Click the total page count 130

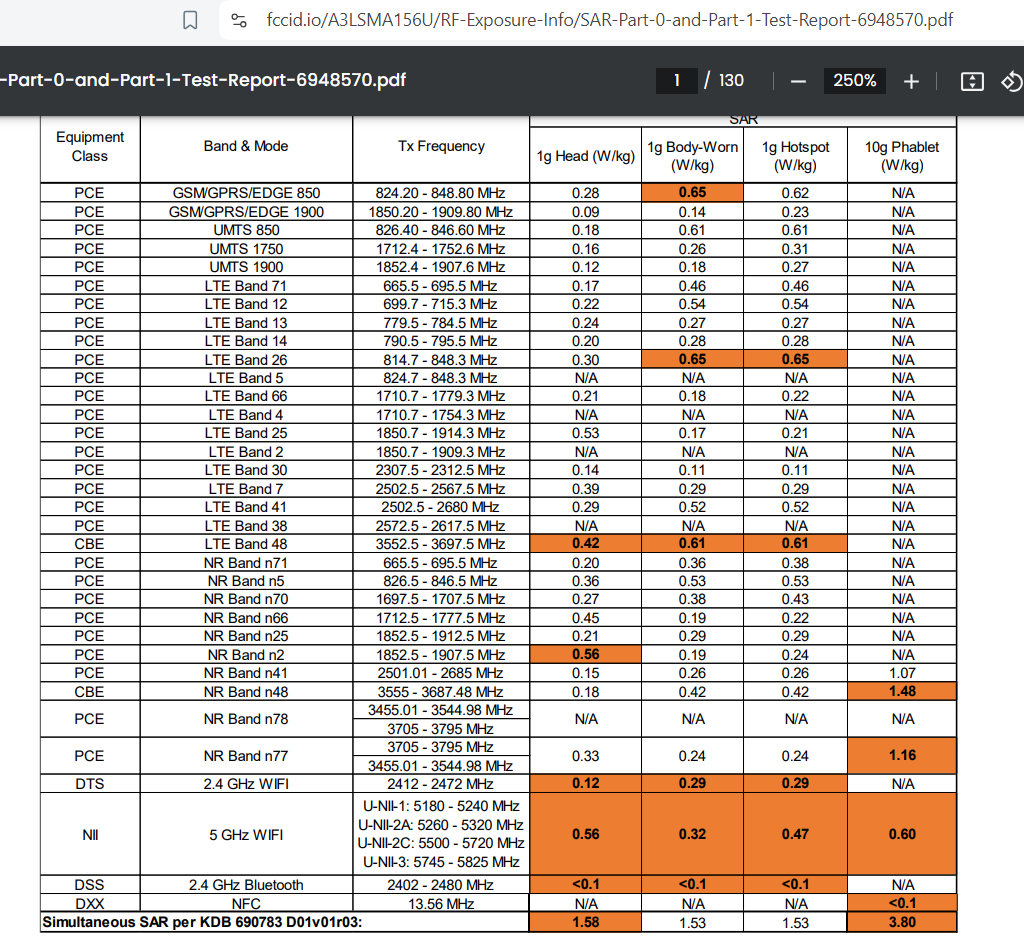[x=731, y=81]
